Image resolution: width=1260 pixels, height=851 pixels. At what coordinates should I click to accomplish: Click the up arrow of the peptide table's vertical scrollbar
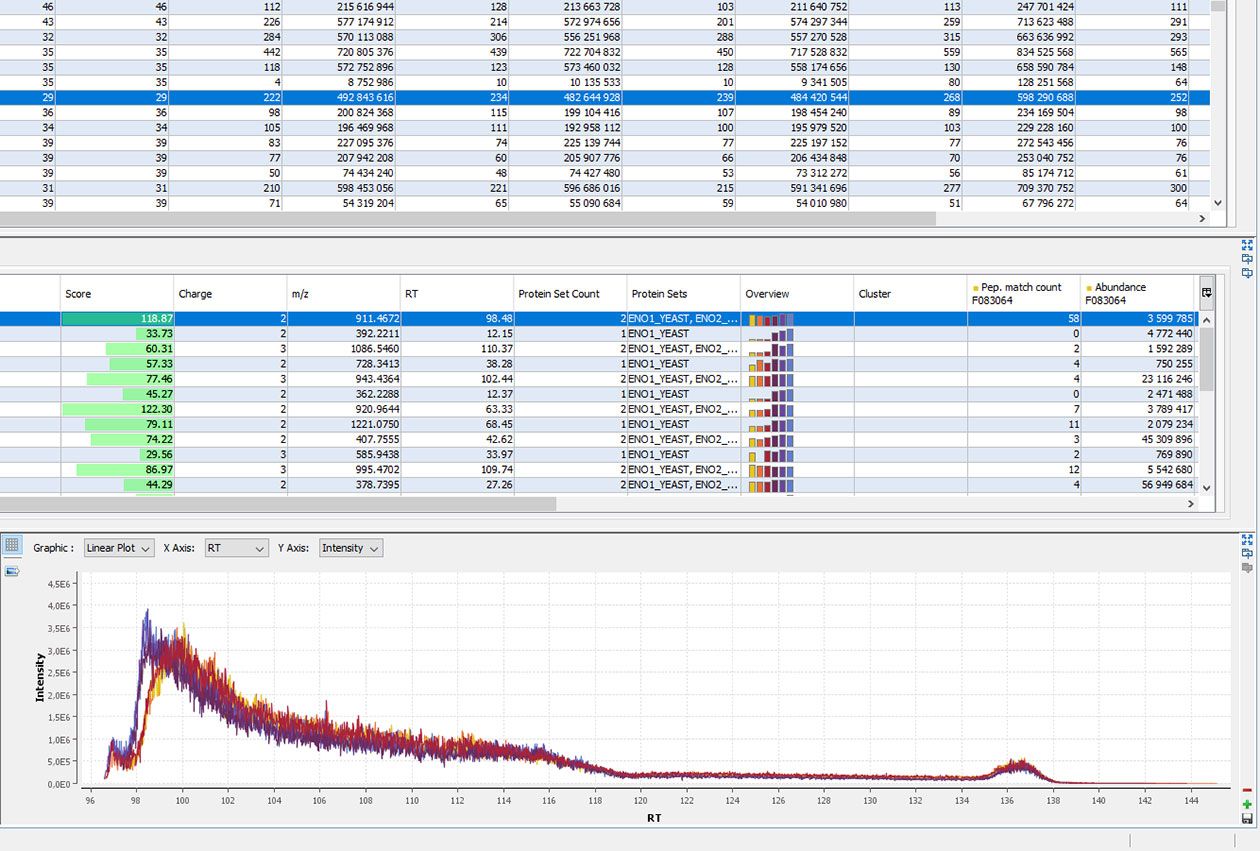1206,320
